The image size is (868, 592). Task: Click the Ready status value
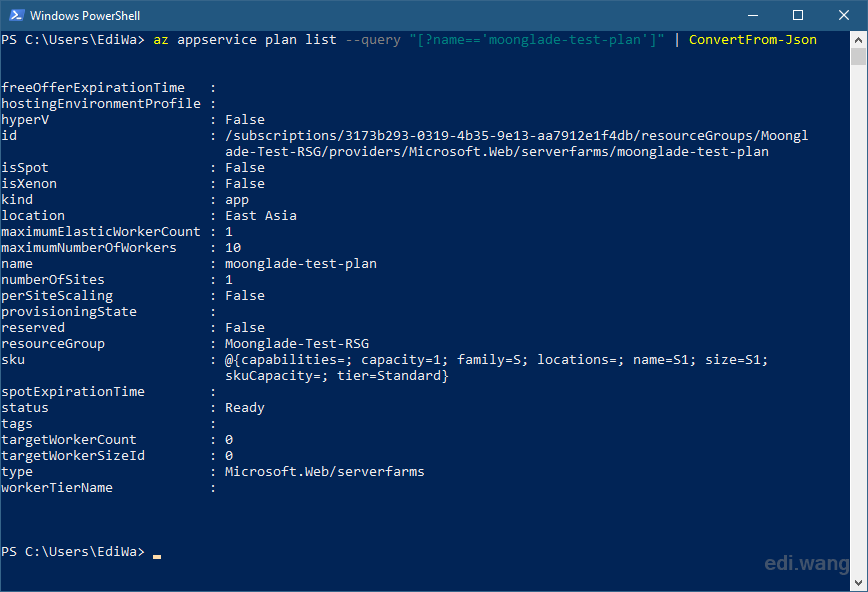(x=245, y=408)
